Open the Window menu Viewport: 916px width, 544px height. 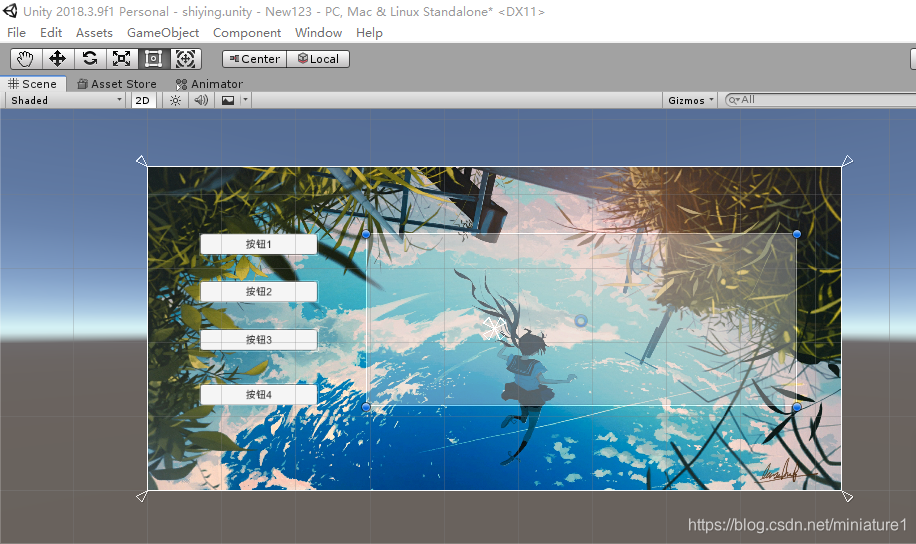click(x=318, y=33)
